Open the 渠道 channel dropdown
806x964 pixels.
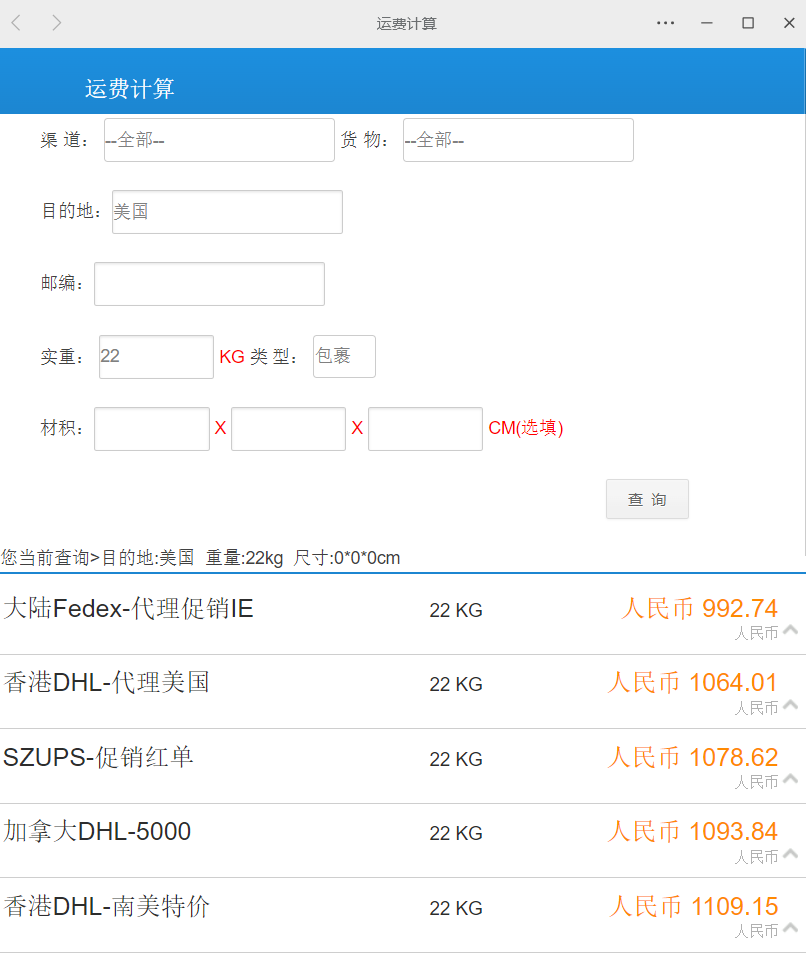click(219, 140)
